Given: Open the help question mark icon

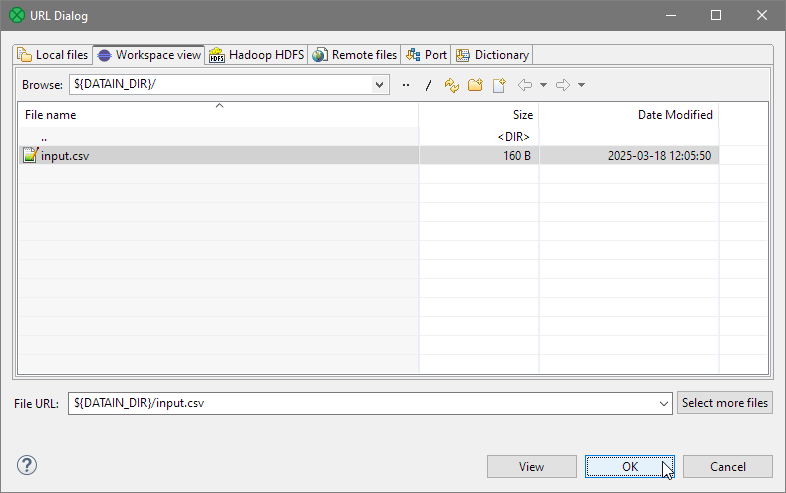Looking at the screenshot, I should pyautogui.click(x=27, y=465).
